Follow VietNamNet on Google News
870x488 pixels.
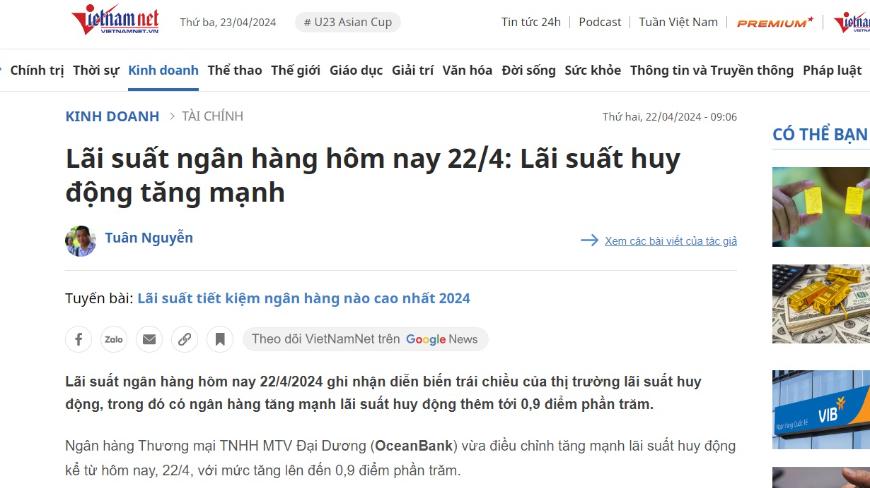365,339
